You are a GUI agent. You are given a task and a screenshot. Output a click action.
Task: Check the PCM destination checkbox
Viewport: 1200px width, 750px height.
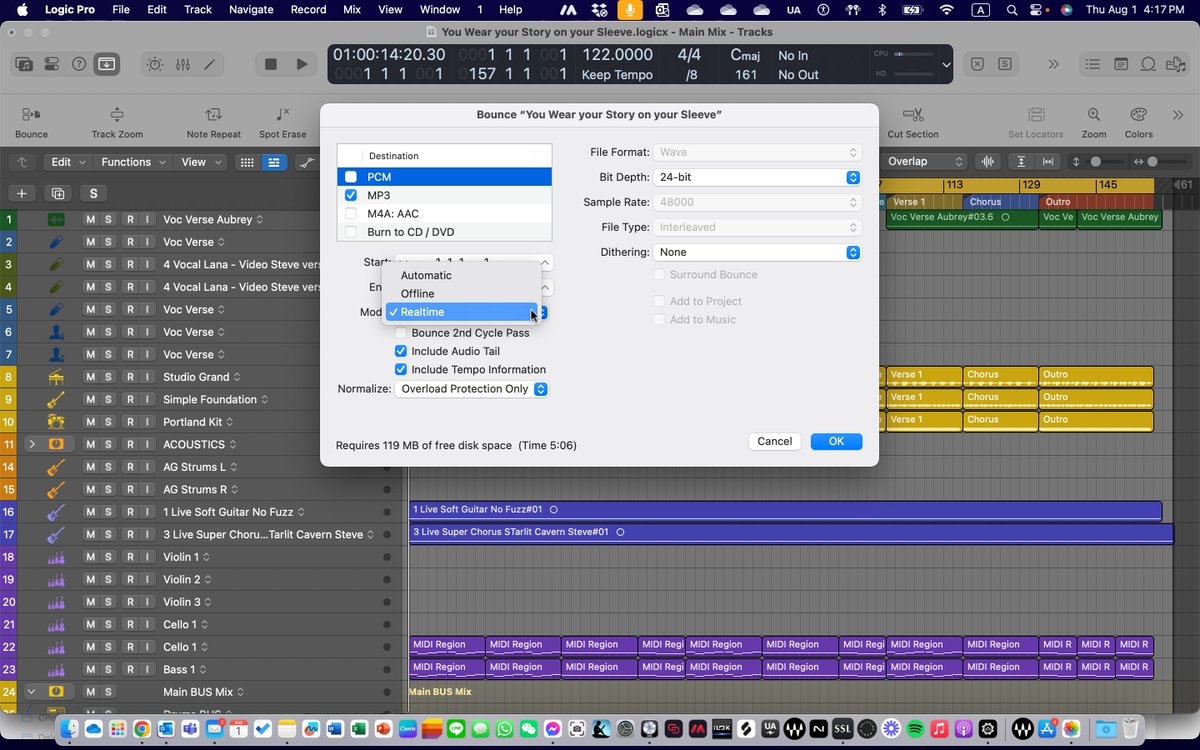351,177
